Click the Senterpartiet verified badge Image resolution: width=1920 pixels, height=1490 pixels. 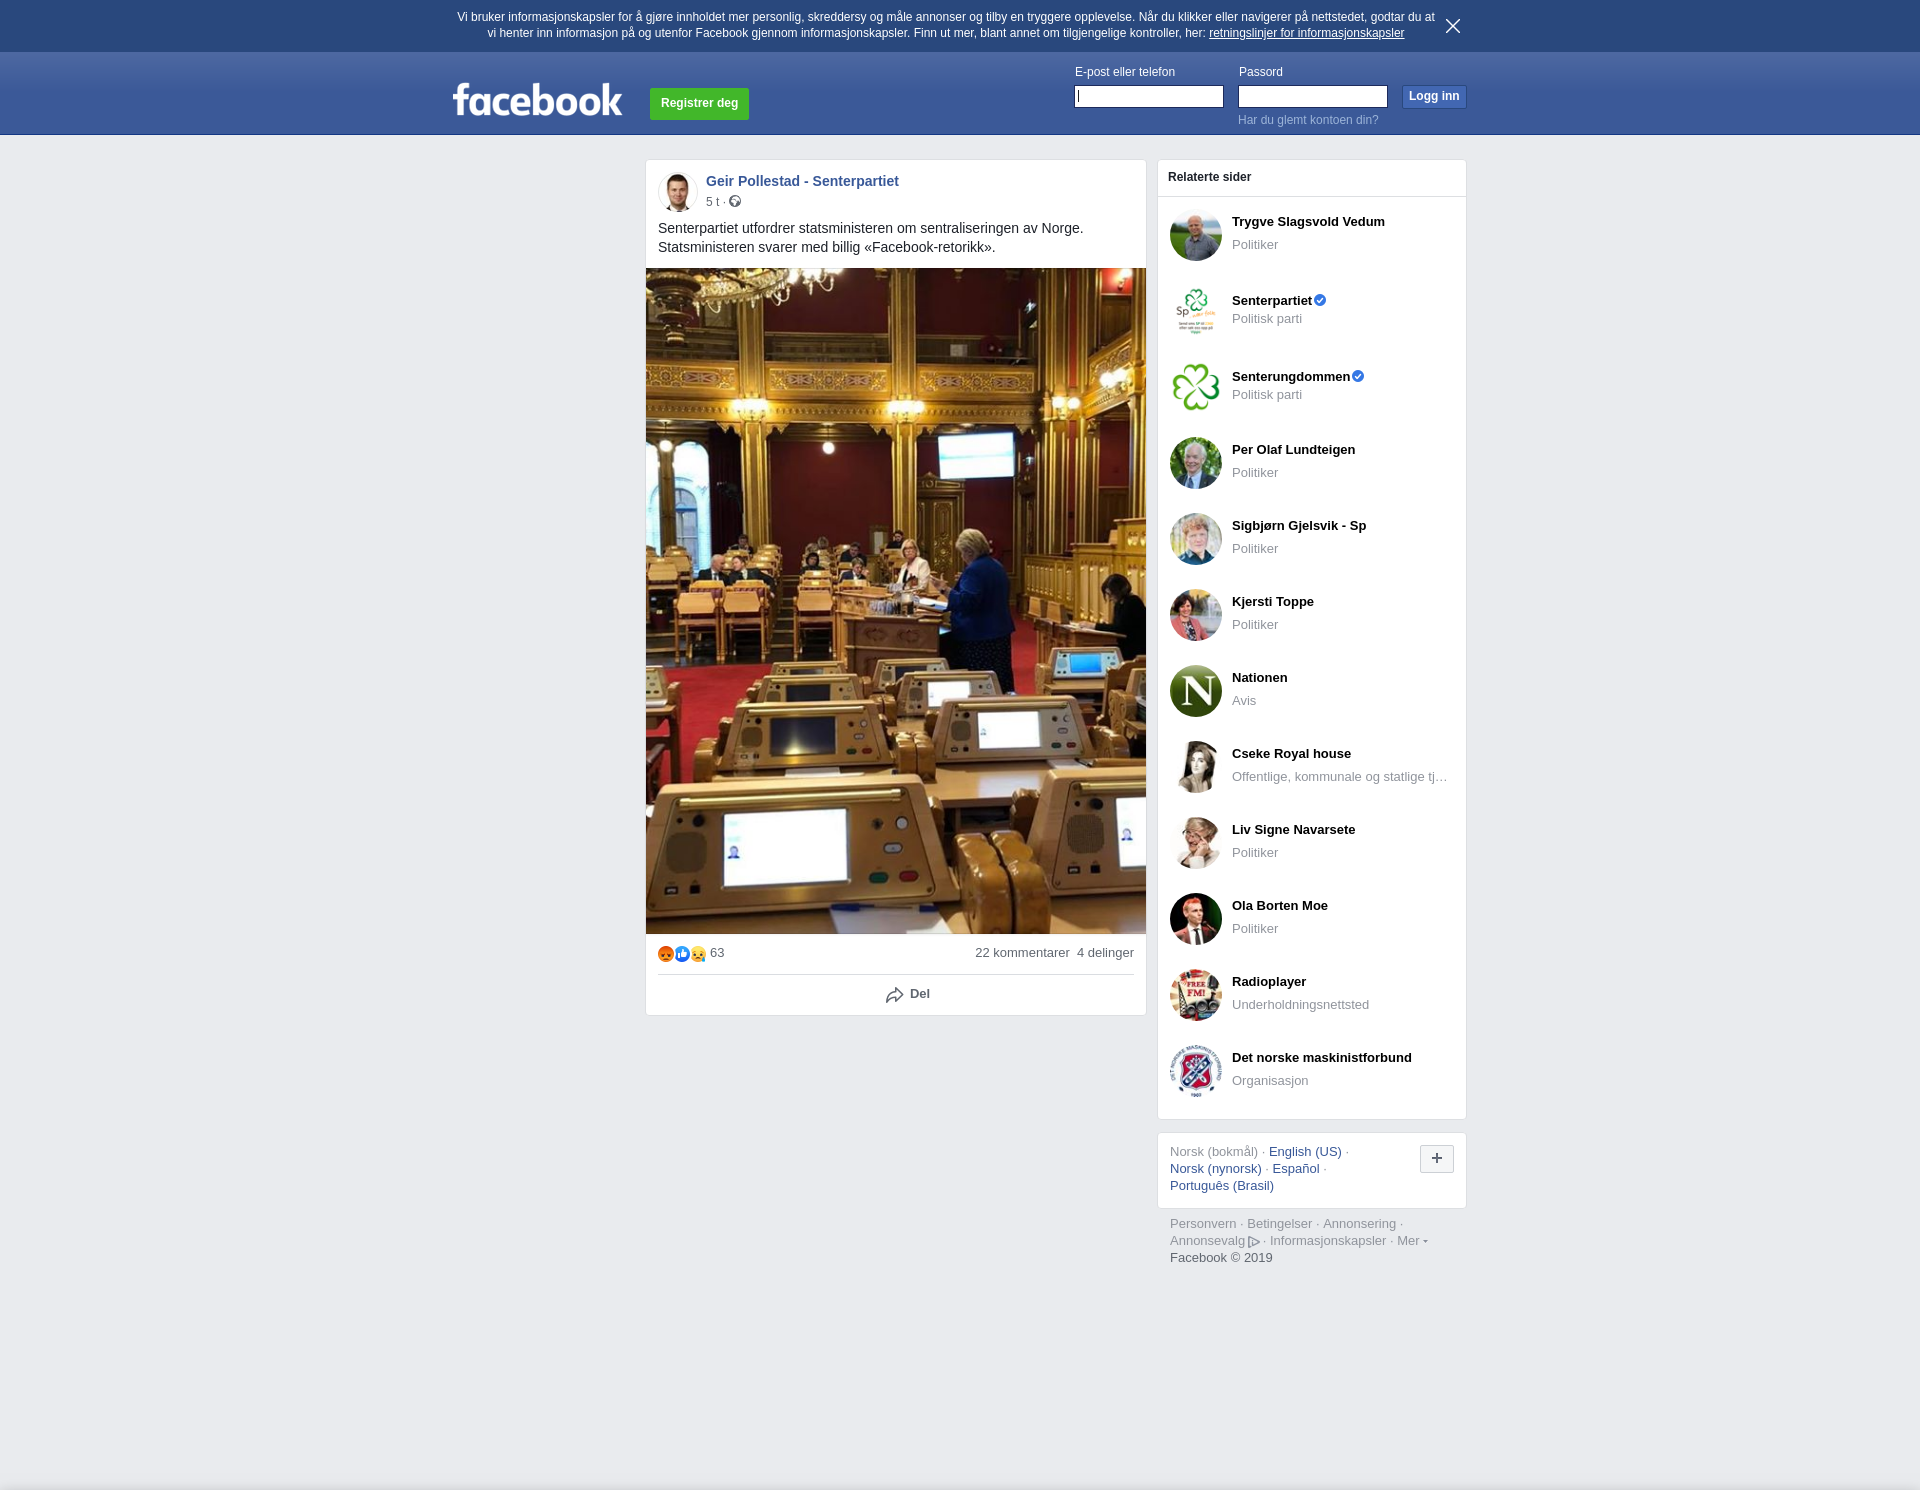pyautogui.click(x=1320, y=300)
